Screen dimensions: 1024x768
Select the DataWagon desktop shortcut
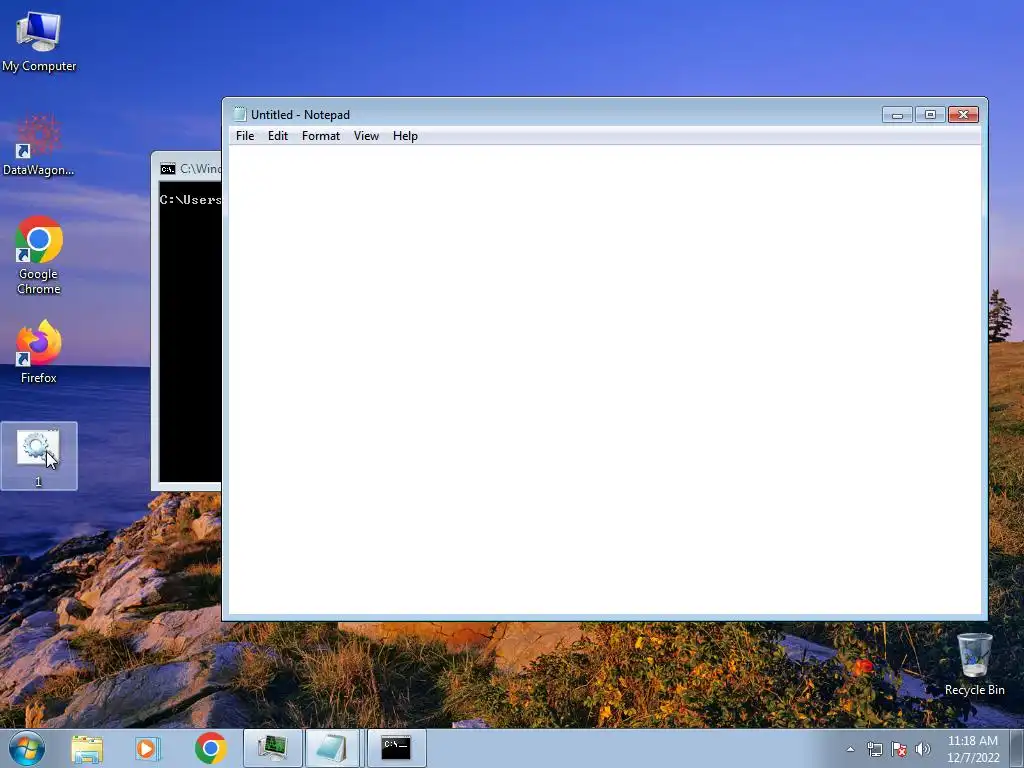[x=39, y=145]
